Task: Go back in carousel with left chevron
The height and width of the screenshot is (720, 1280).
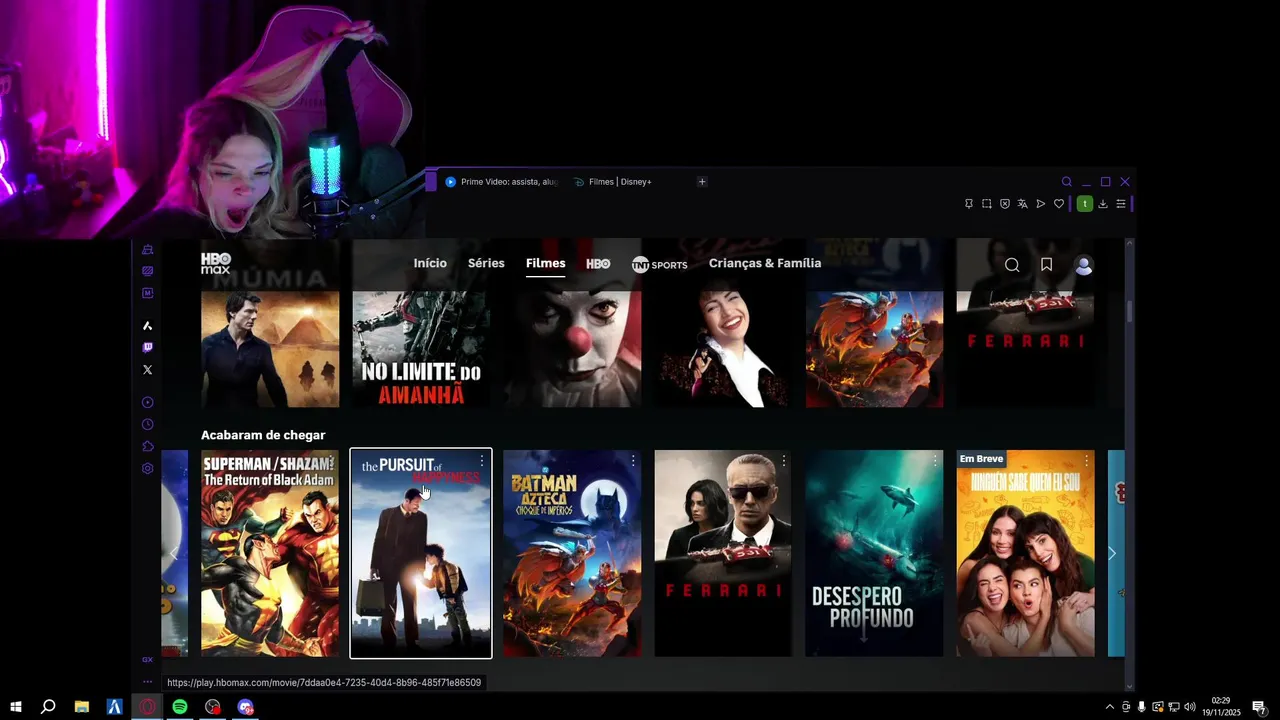Action: [x=174, y=553]
